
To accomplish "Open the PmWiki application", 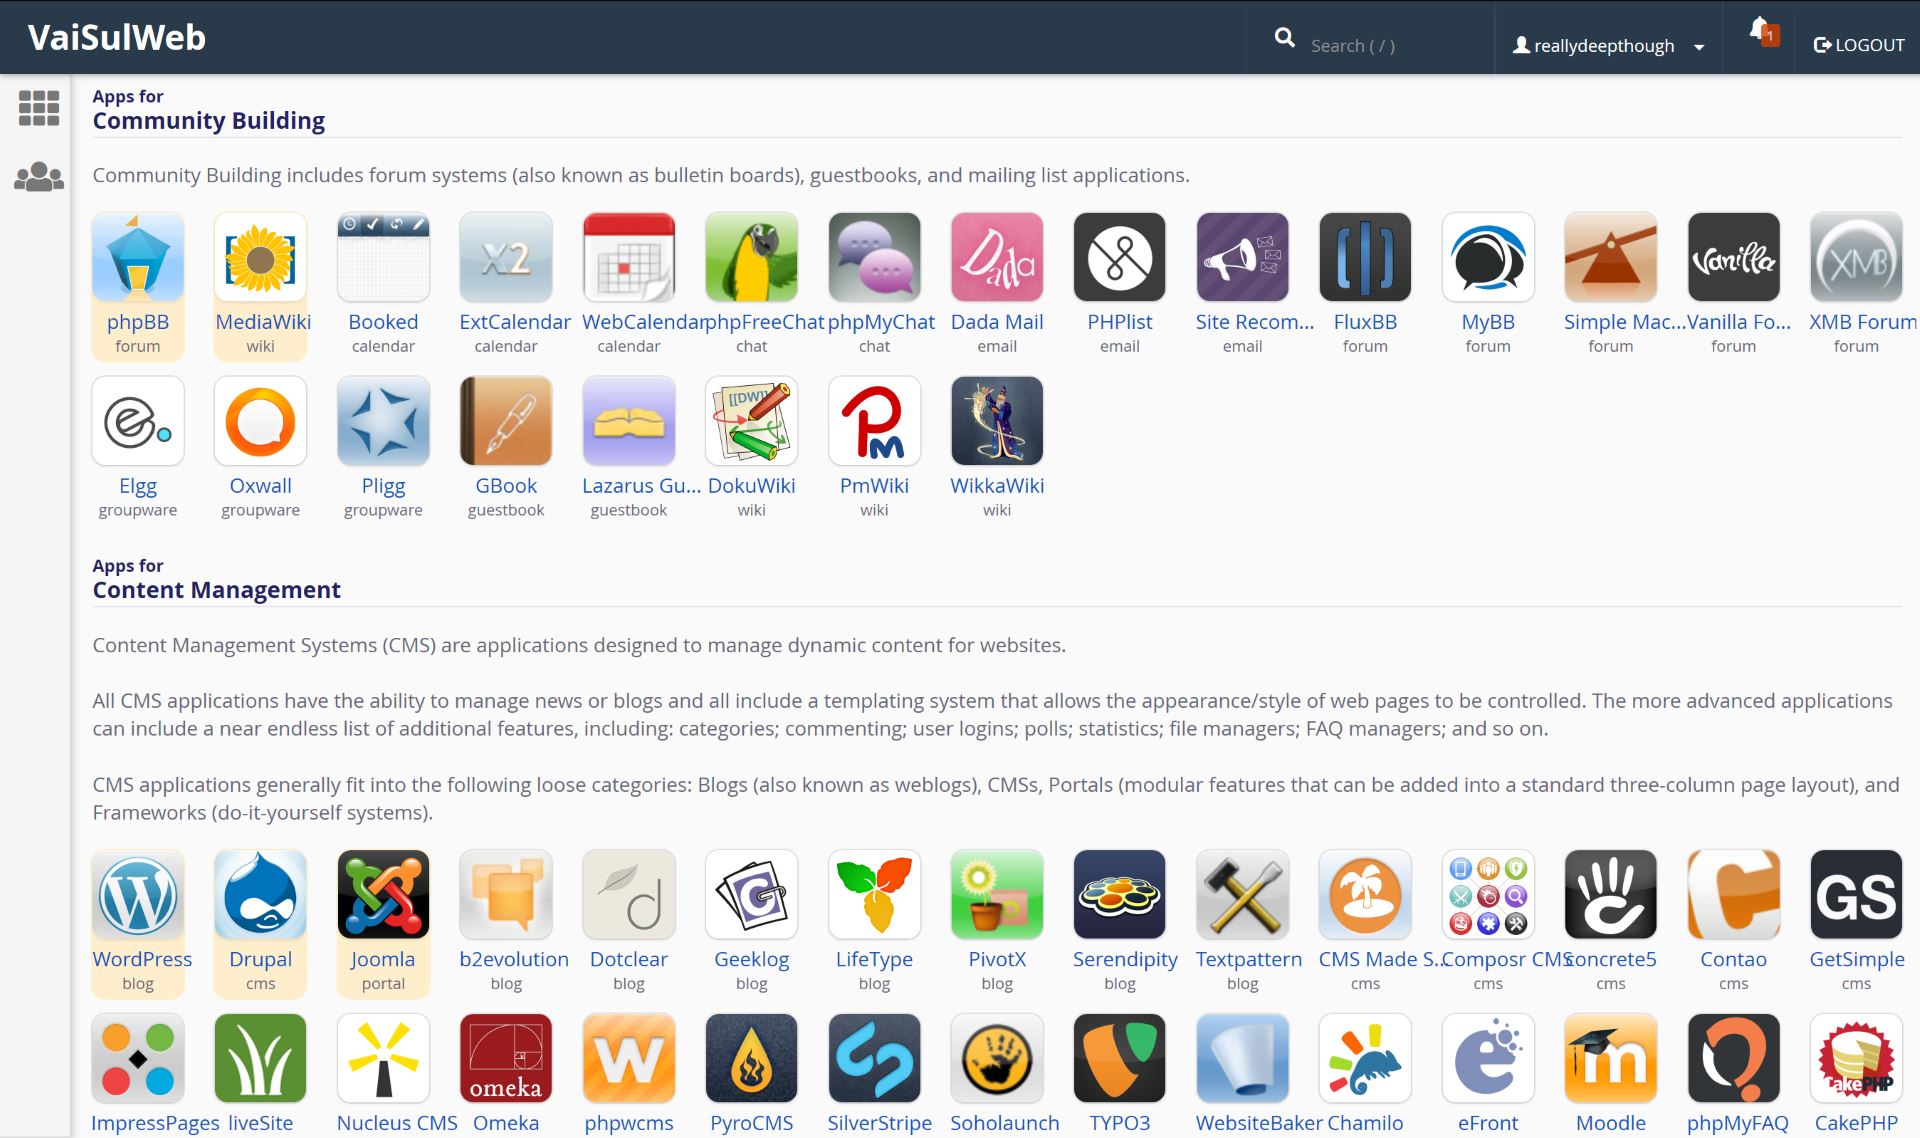I will click(x=874, y=421).
